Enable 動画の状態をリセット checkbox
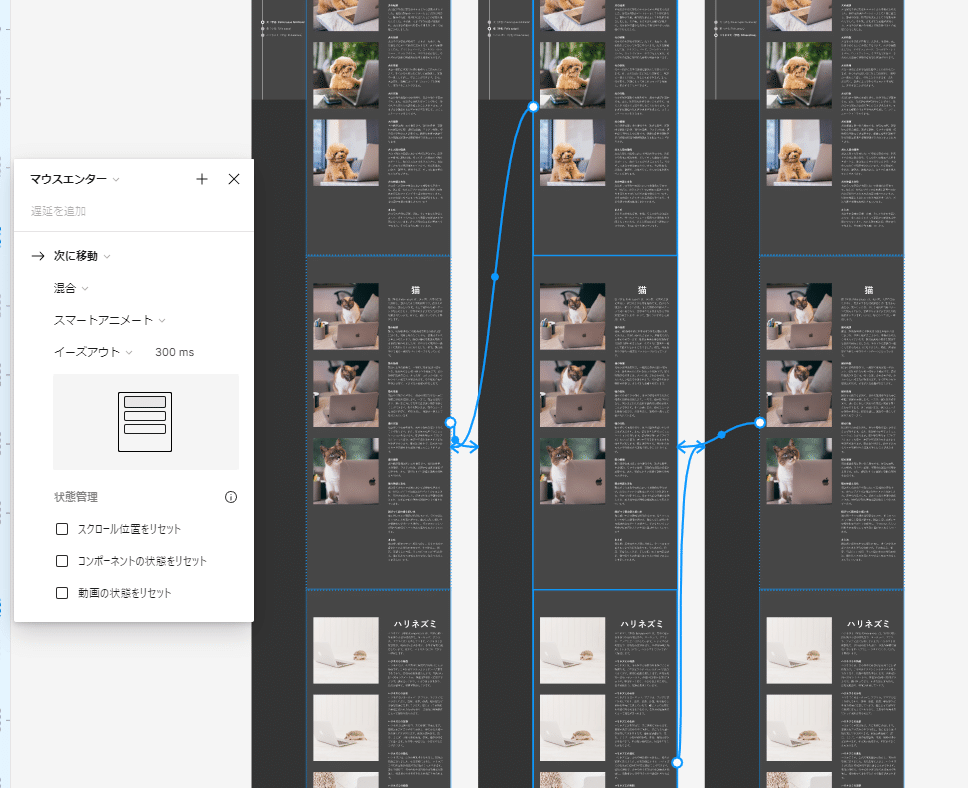The width and height of the screenshot is (968, 788). point(62,593)
